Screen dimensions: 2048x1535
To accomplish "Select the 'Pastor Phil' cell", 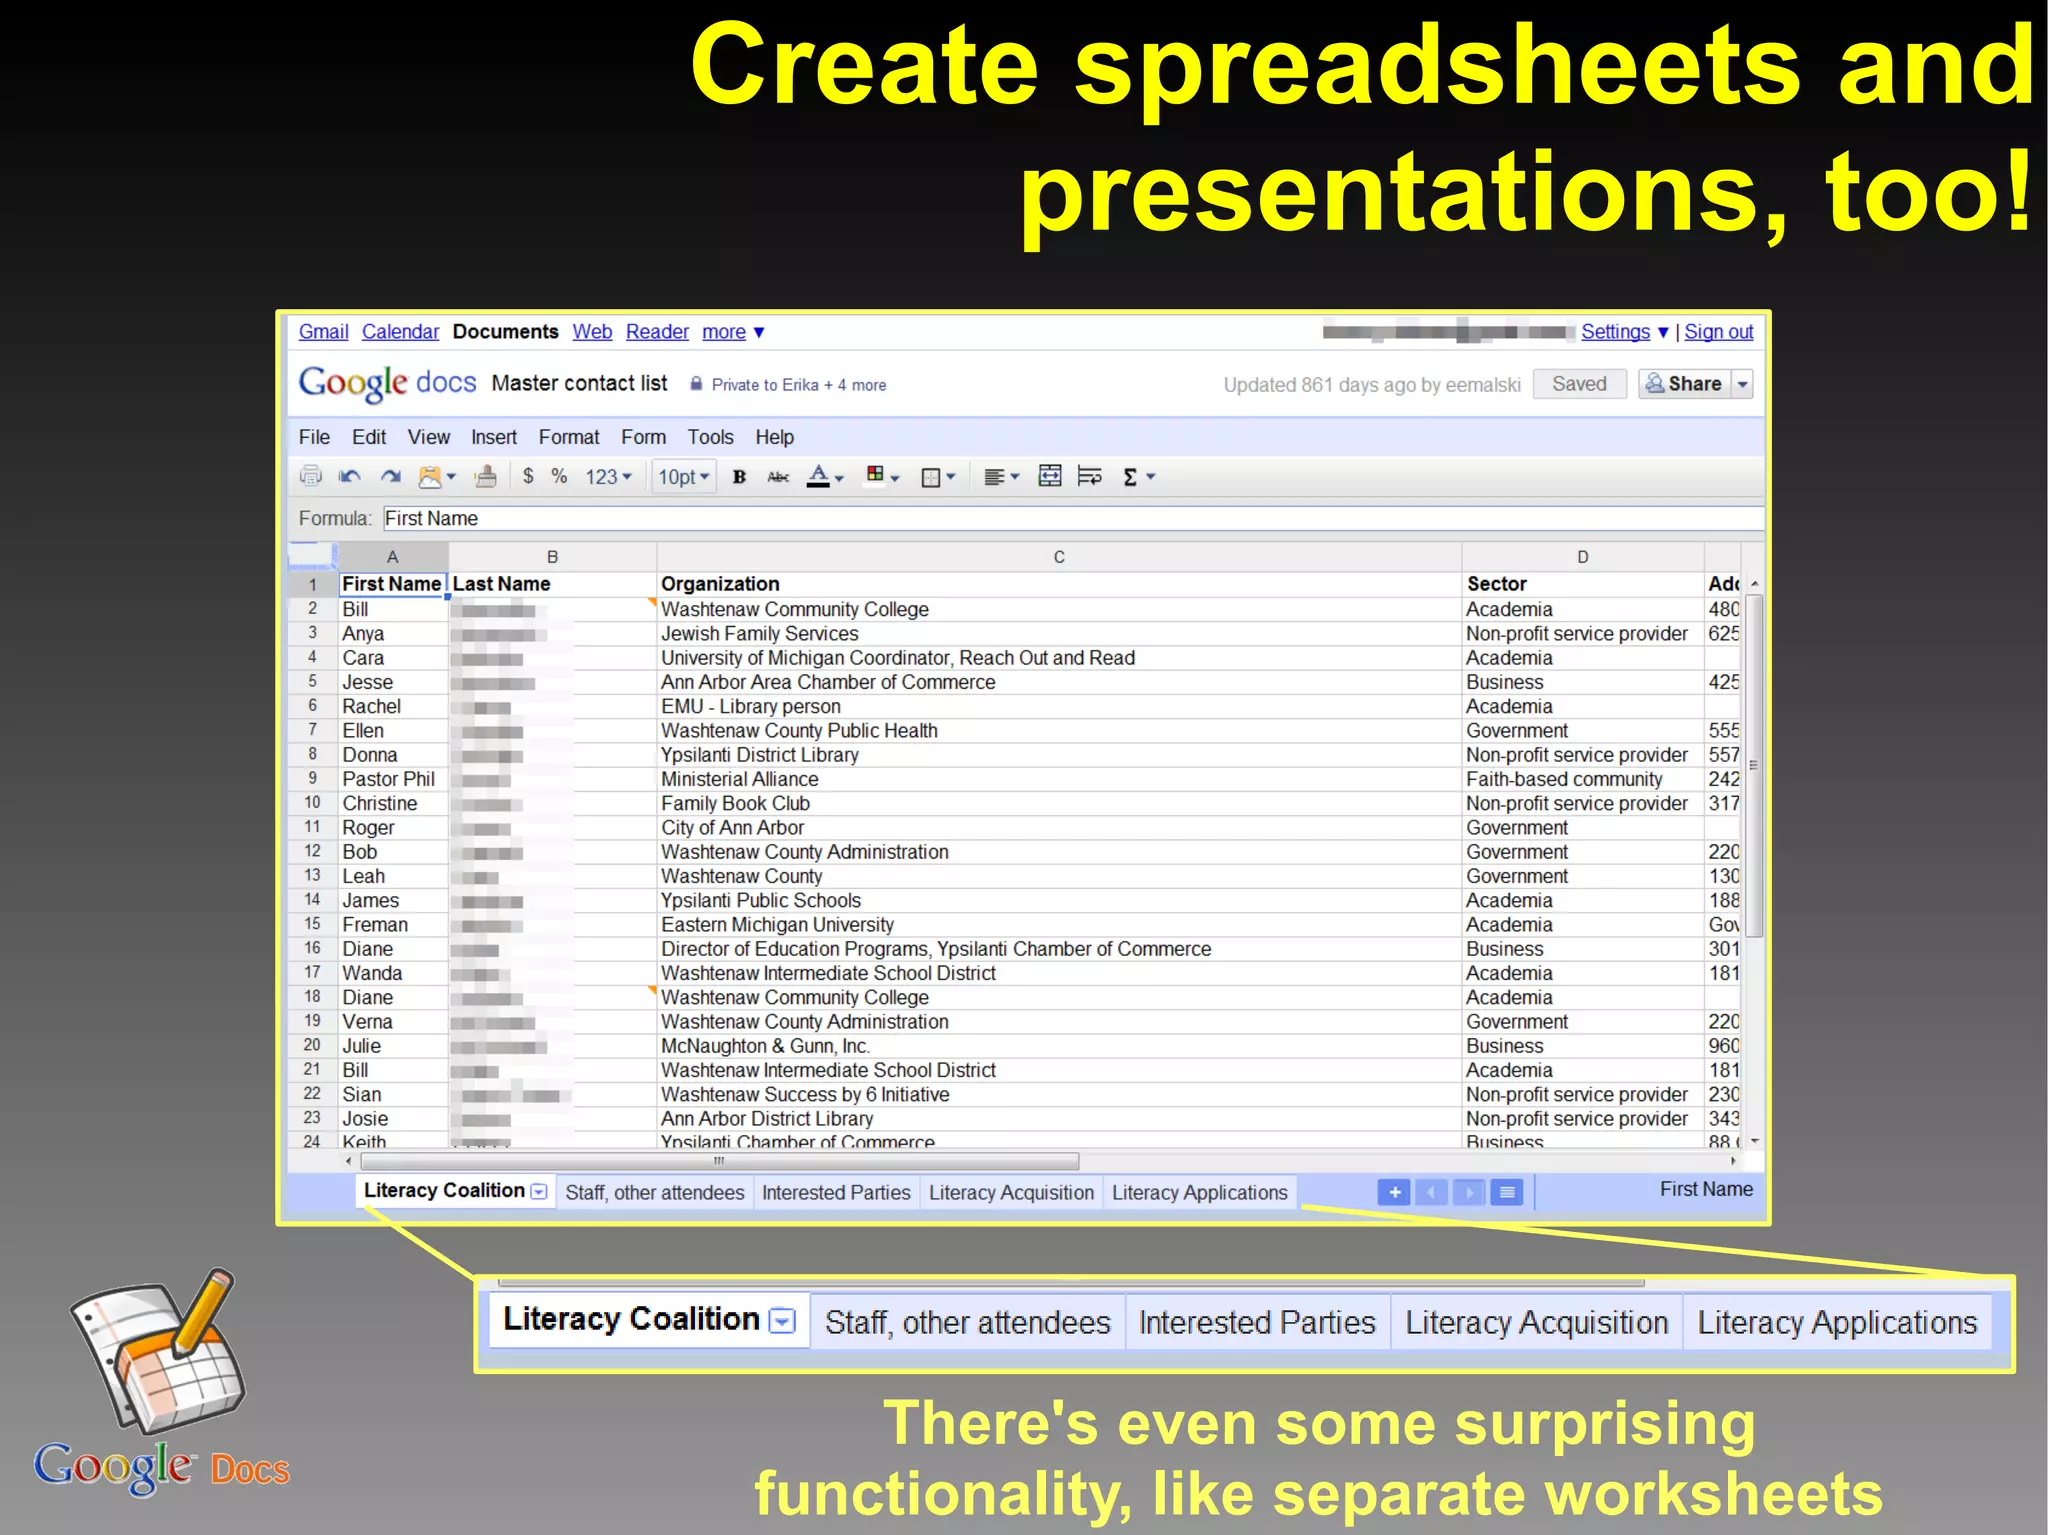I will (392, 779).
